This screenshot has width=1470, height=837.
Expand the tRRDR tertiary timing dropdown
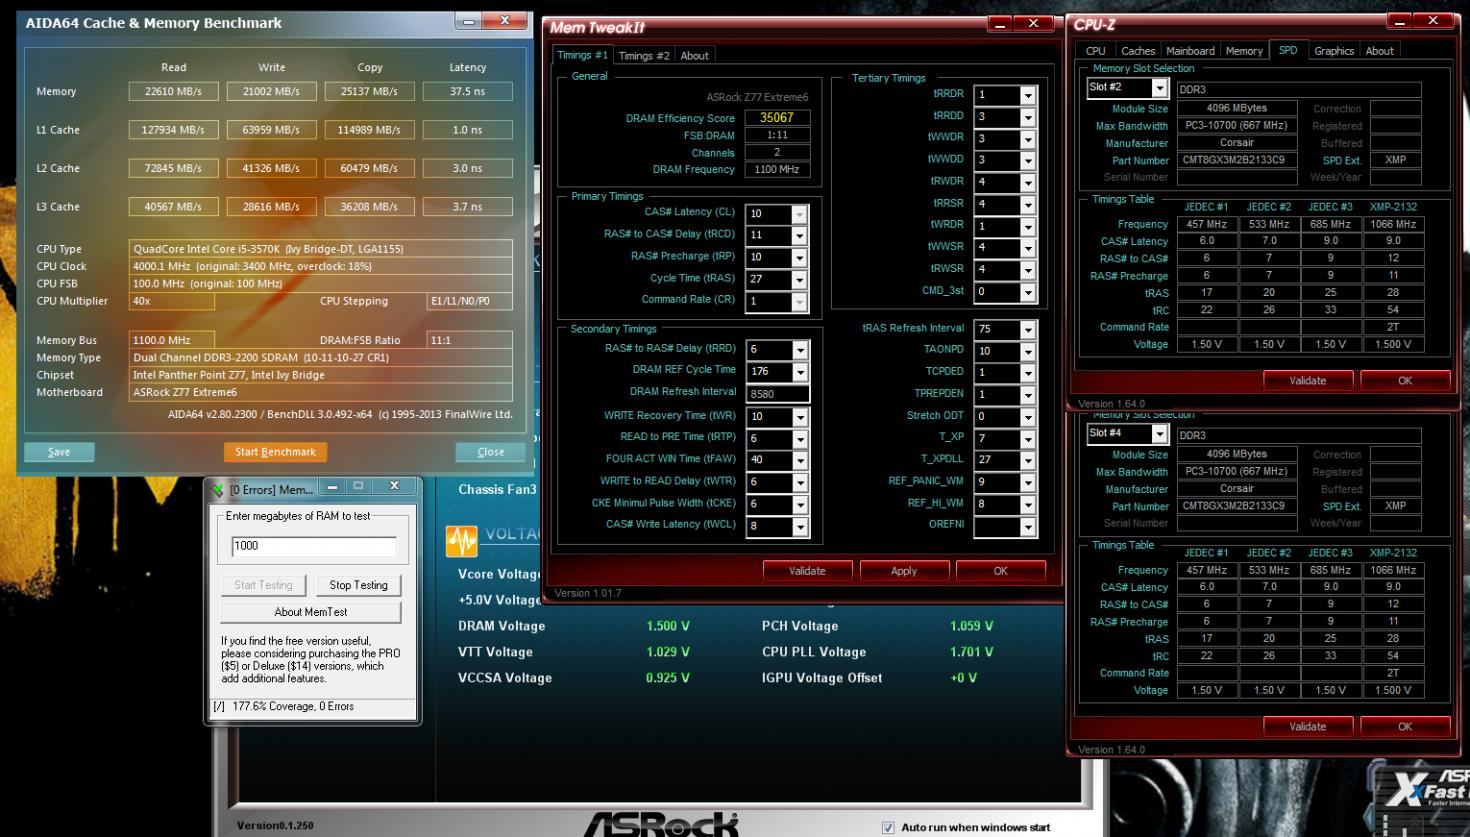pos(1028,95)
